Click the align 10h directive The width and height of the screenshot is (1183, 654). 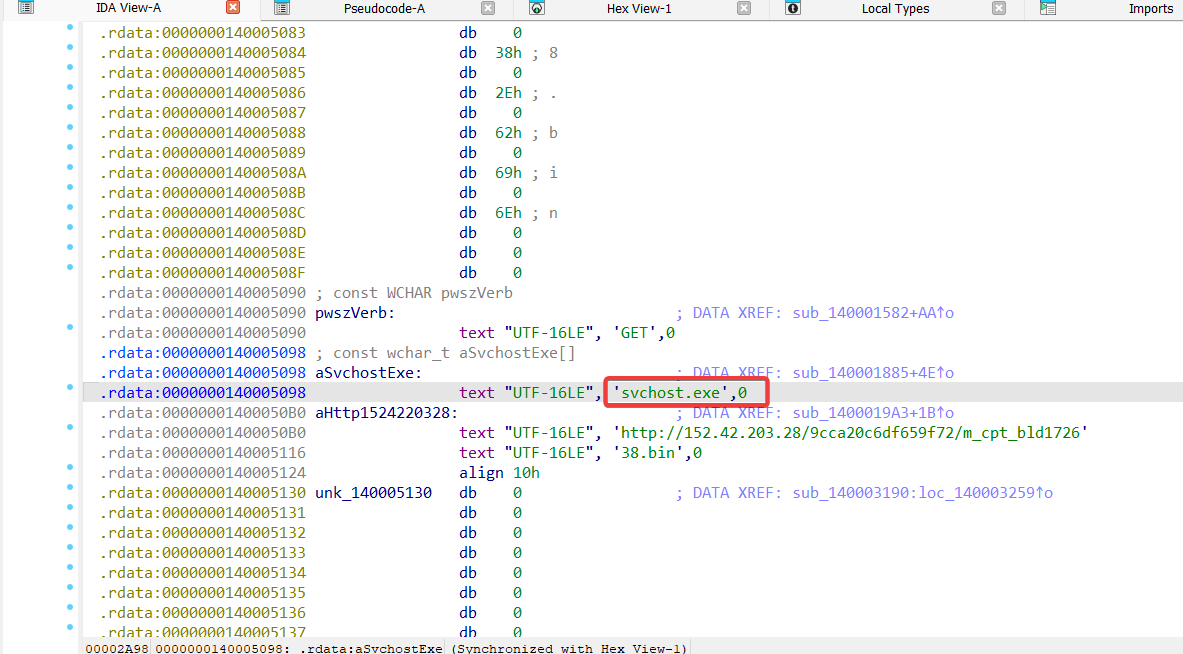(x=499, y=472)
